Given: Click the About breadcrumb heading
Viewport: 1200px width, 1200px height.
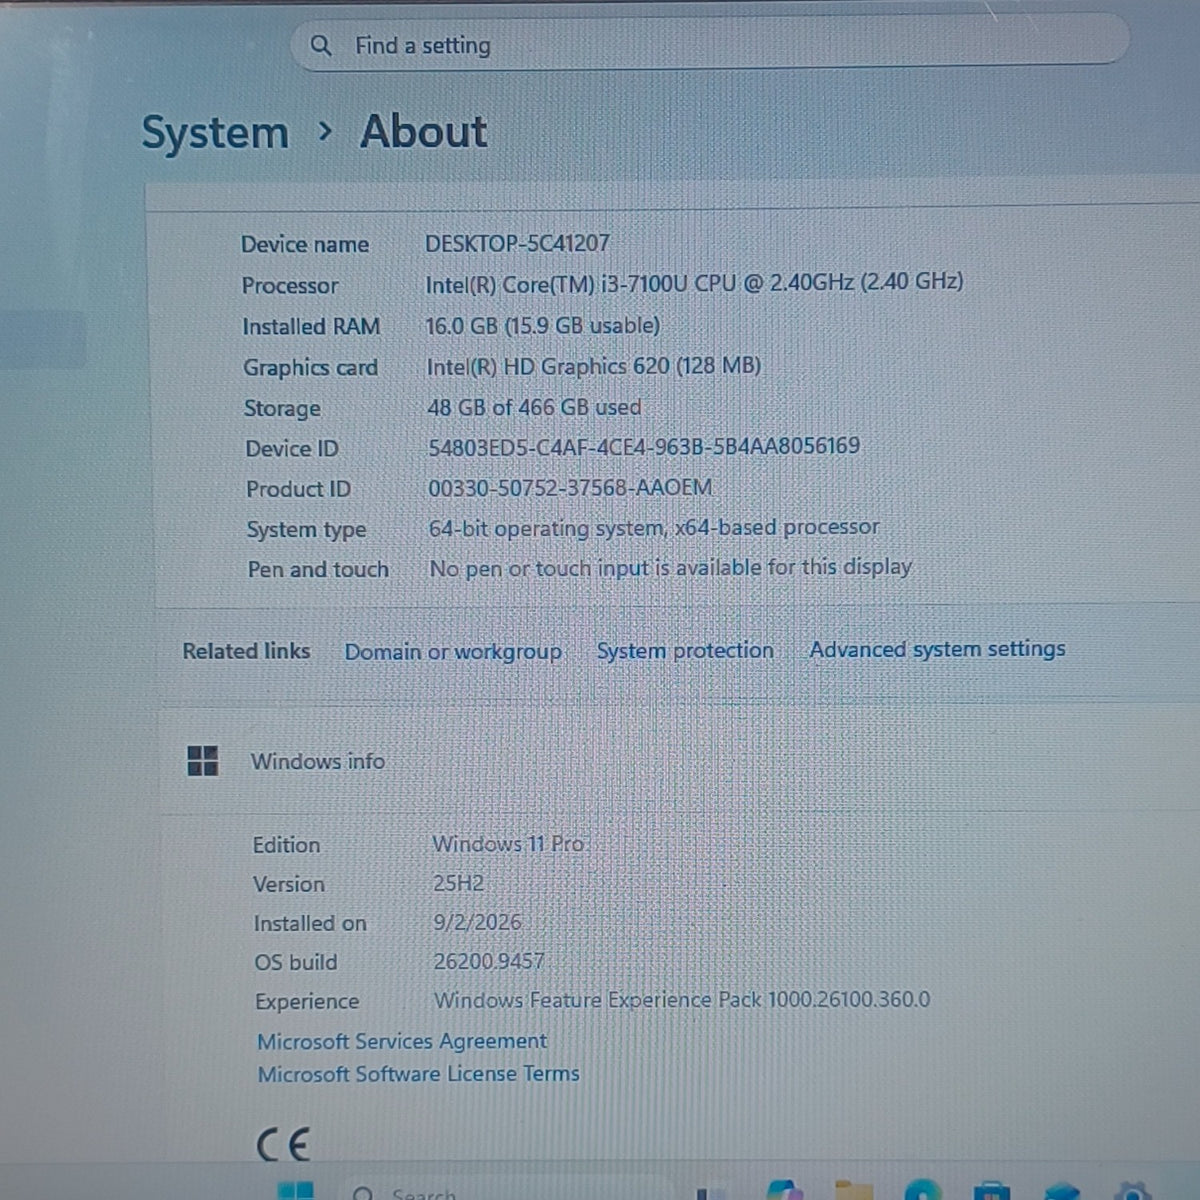Looking at the screenshot, I should pos(424,131).
